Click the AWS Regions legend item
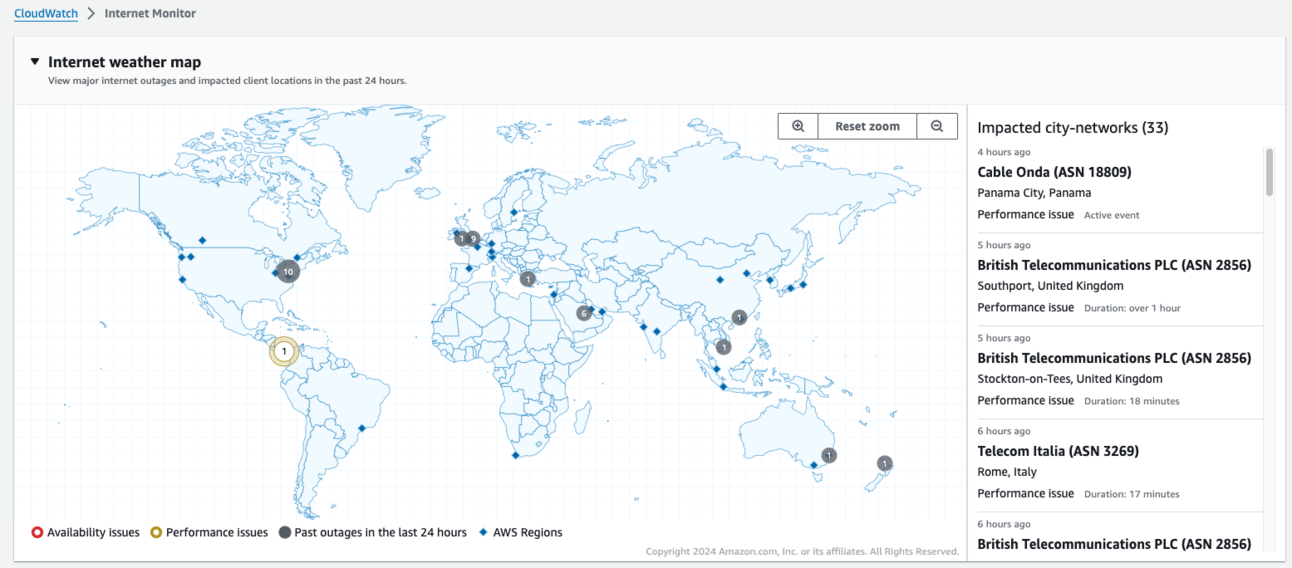 coord(520,532)
